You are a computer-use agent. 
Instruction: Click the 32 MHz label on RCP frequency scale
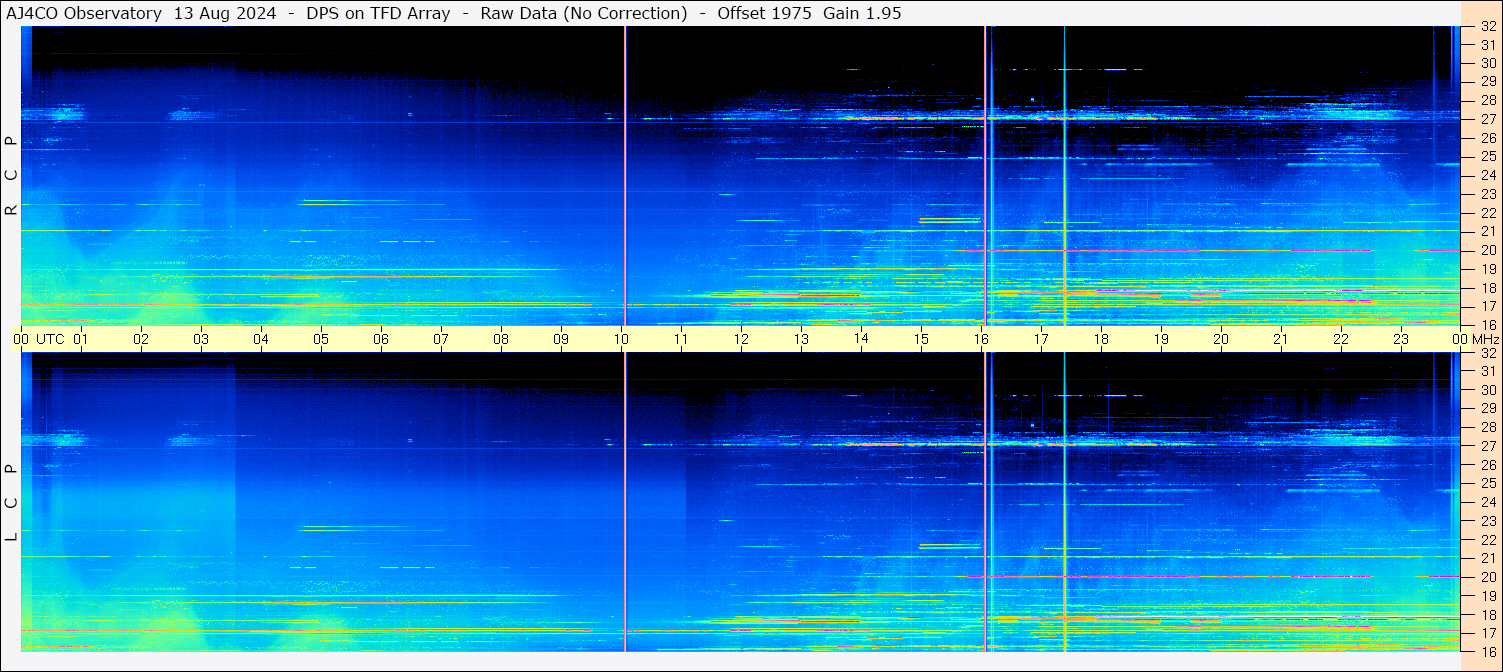tap(1488, 27)
